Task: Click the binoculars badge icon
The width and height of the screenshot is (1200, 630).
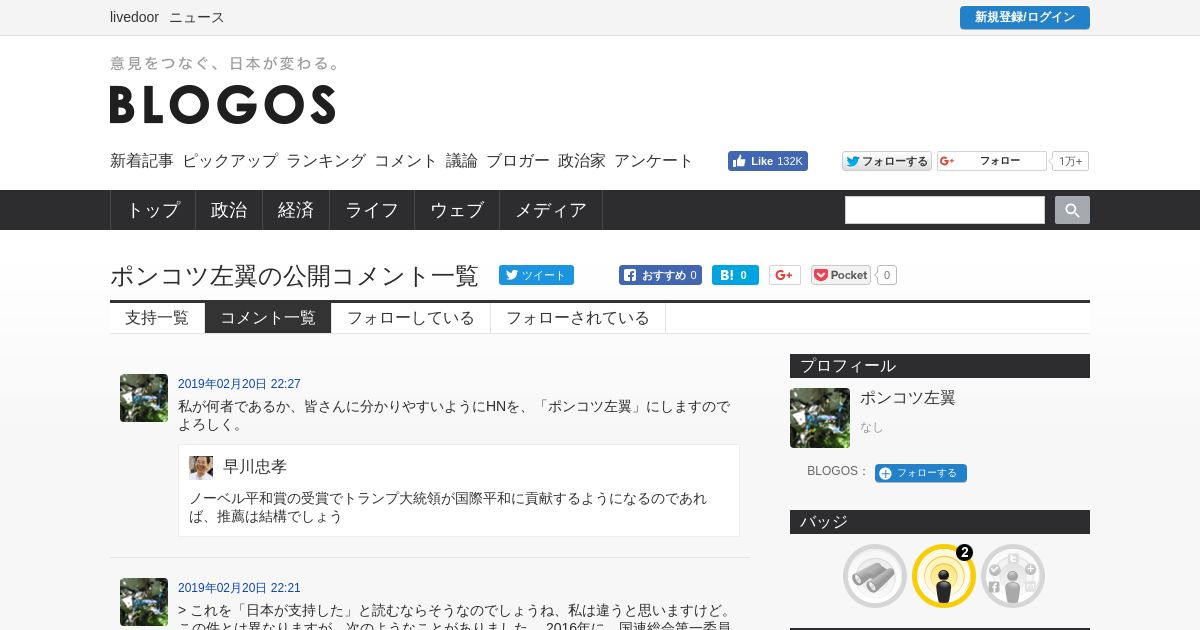Action: click(875, 576)
